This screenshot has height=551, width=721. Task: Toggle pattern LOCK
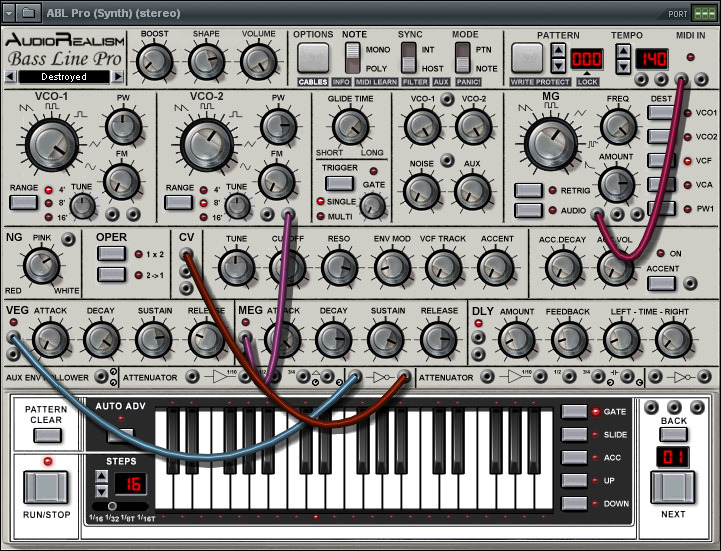pos(588,82)
